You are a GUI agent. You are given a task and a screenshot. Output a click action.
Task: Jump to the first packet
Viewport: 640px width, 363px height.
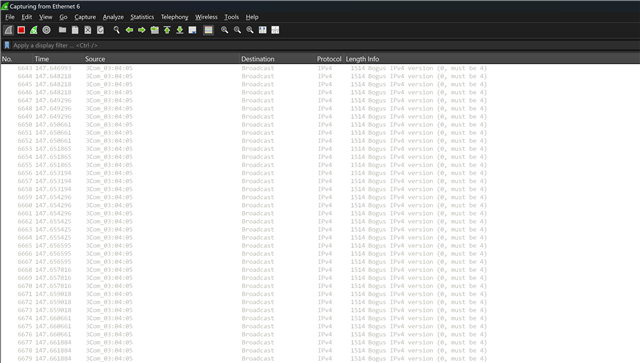(167, 30)
